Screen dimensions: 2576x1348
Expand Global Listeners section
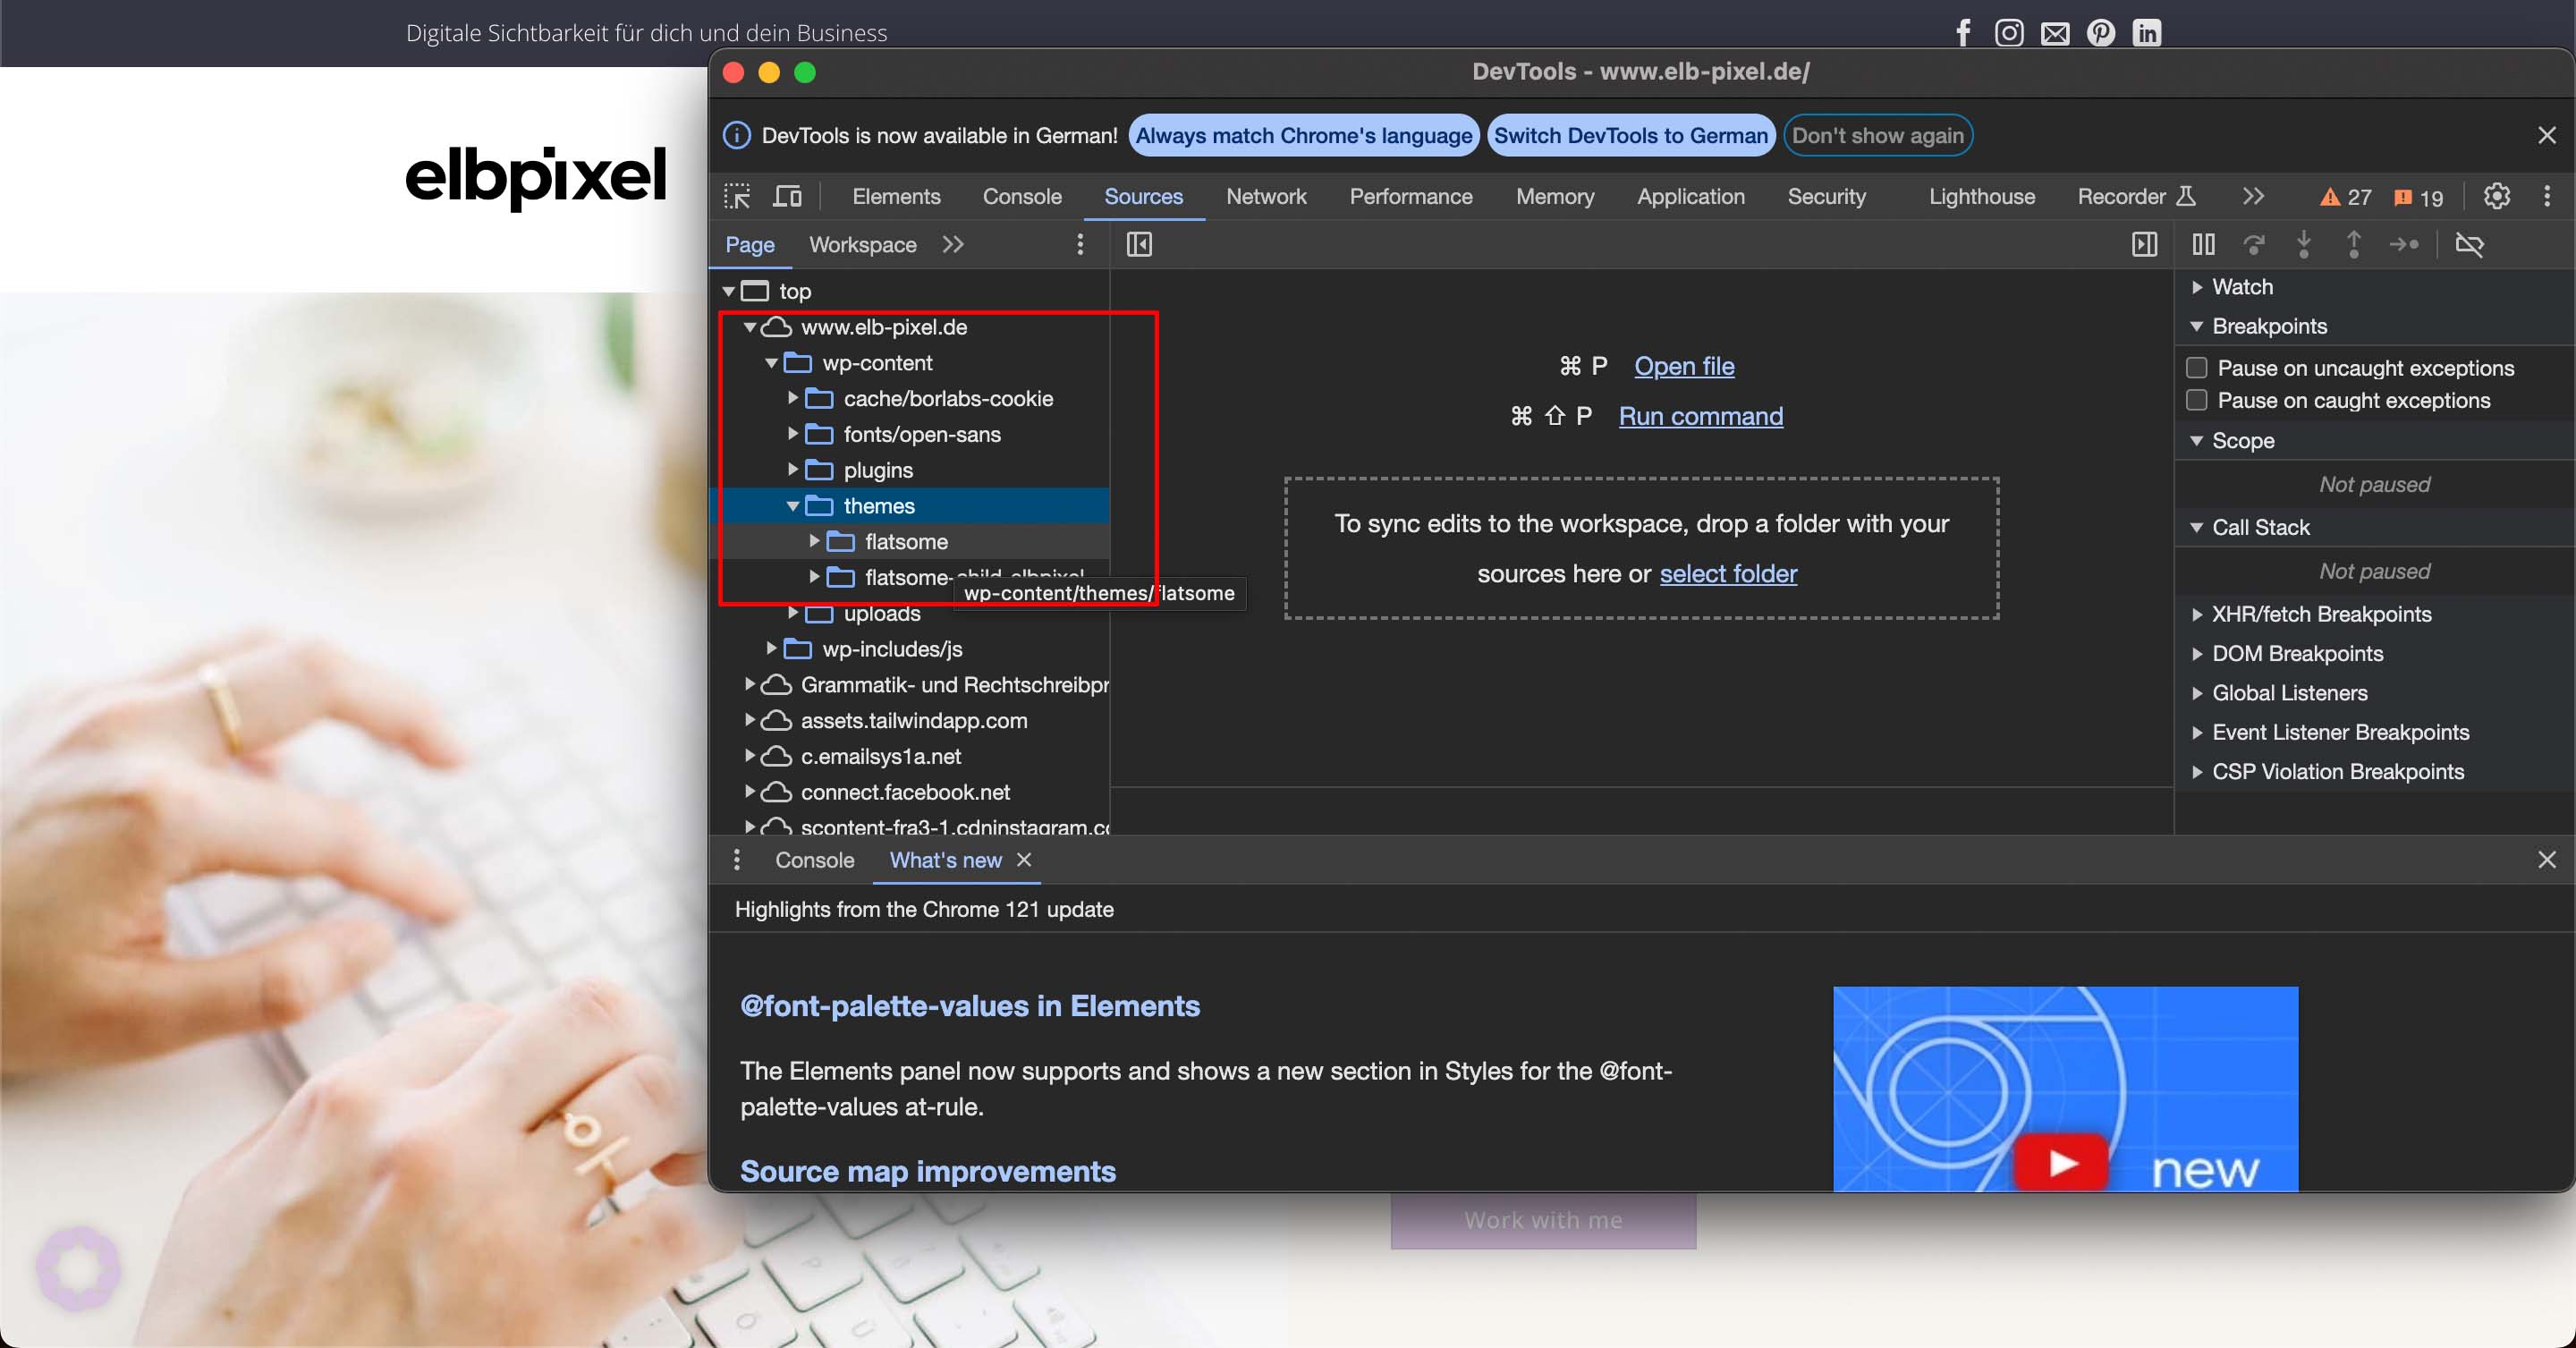click(2197, 693)
